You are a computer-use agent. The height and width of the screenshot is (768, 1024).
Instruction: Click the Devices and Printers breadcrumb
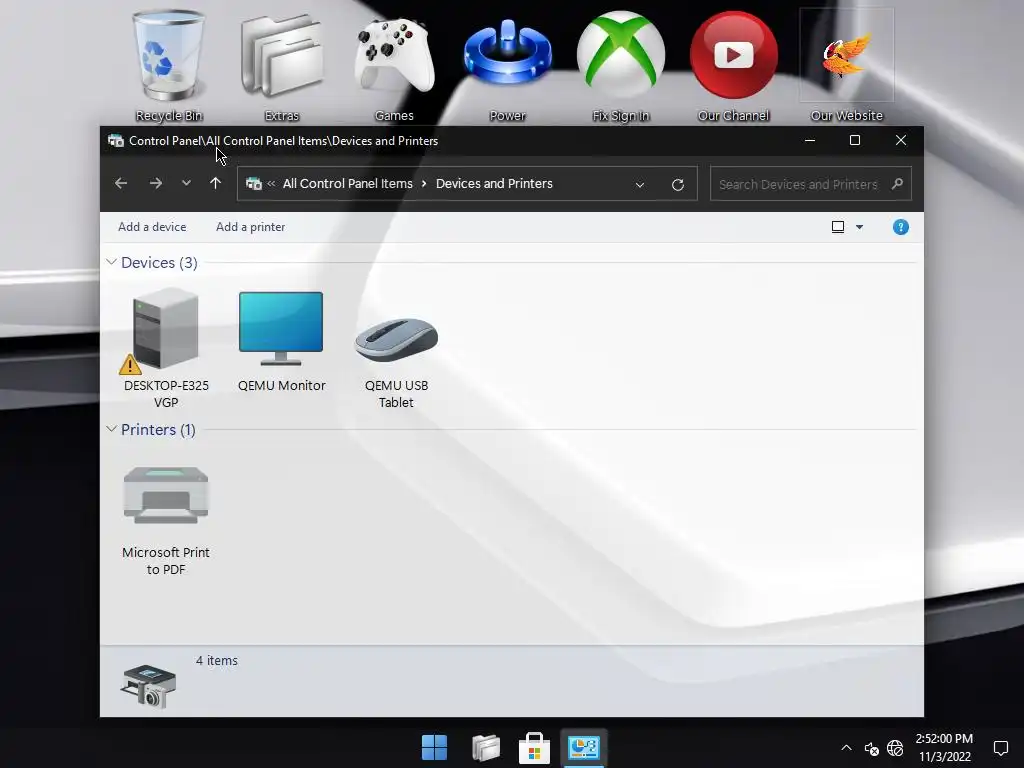(x=494, y=184)
